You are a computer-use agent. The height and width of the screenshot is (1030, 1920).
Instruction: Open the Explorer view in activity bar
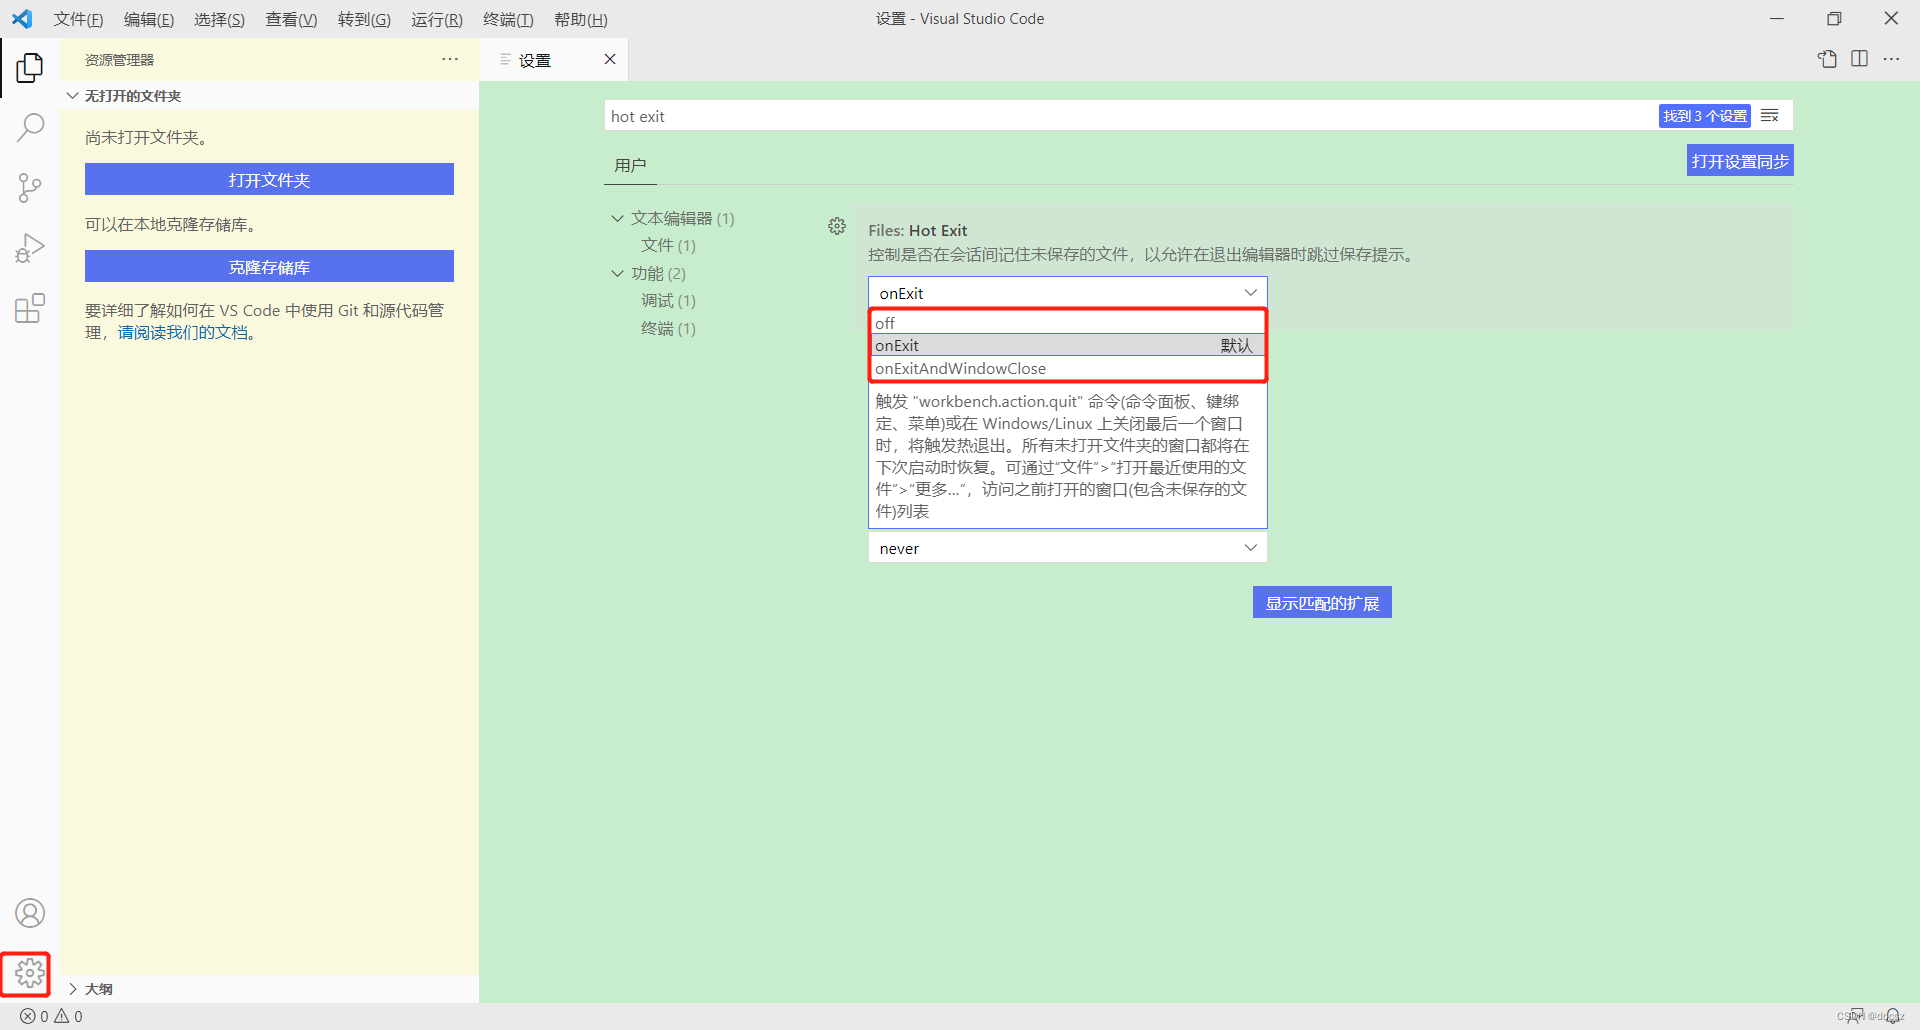click(x=30, y=68)
